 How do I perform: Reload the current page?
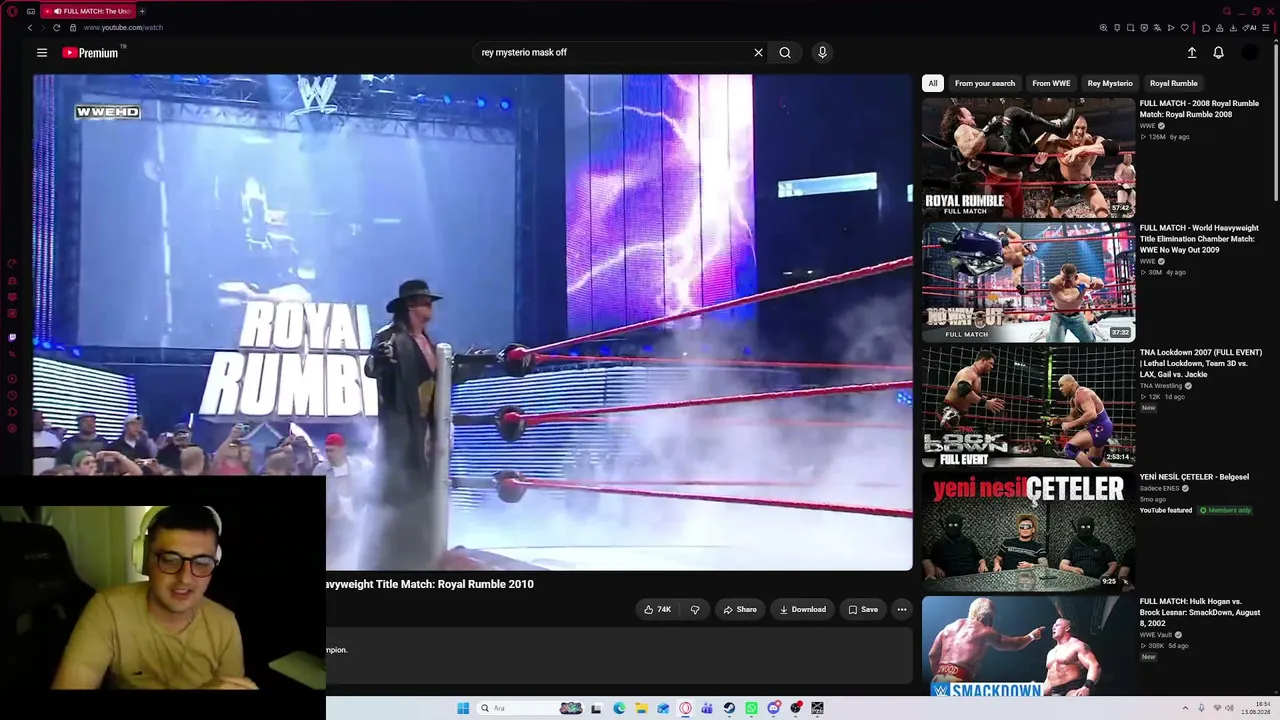(56, 28)
